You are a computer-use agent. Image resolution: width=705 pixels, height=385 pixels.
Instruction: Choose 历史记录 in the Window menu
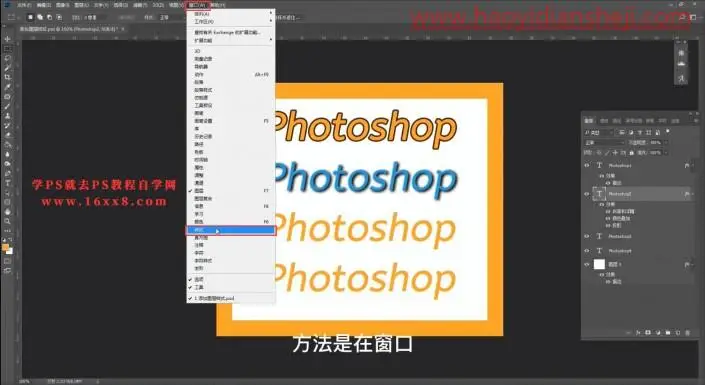pos(231,136)
